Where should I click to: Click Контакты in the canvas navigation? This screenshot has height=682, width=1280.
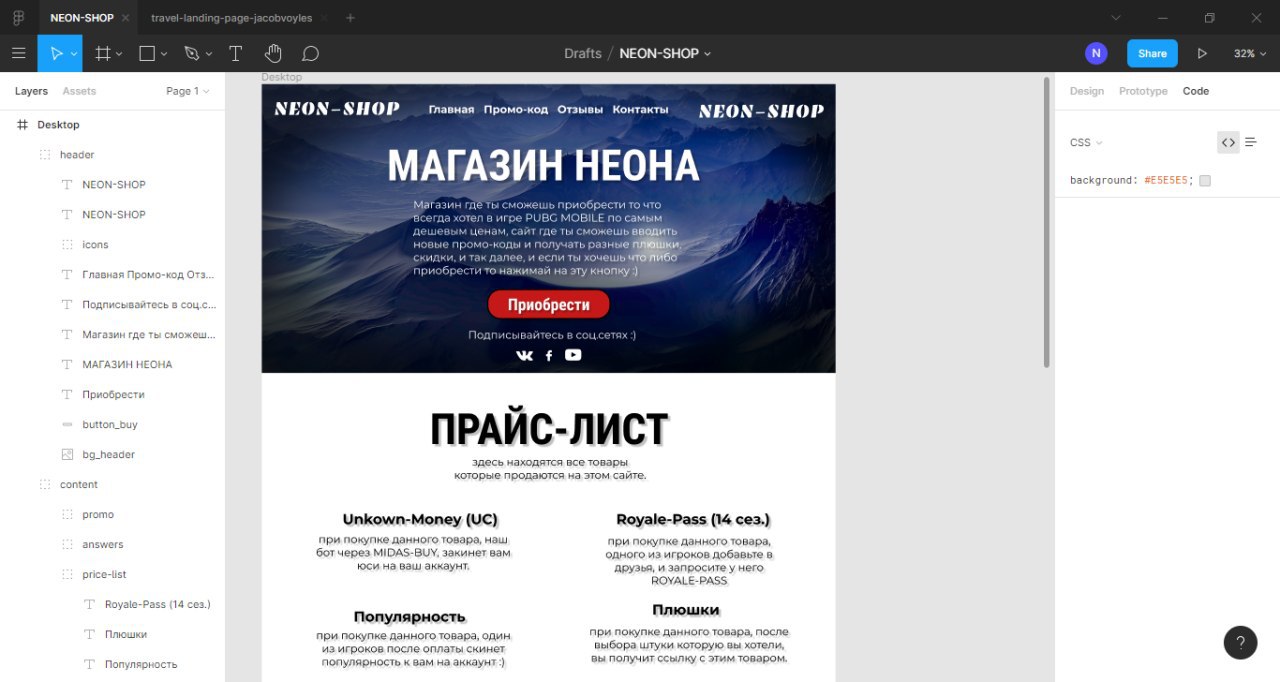pyautogui.click(x=640, y=109)
